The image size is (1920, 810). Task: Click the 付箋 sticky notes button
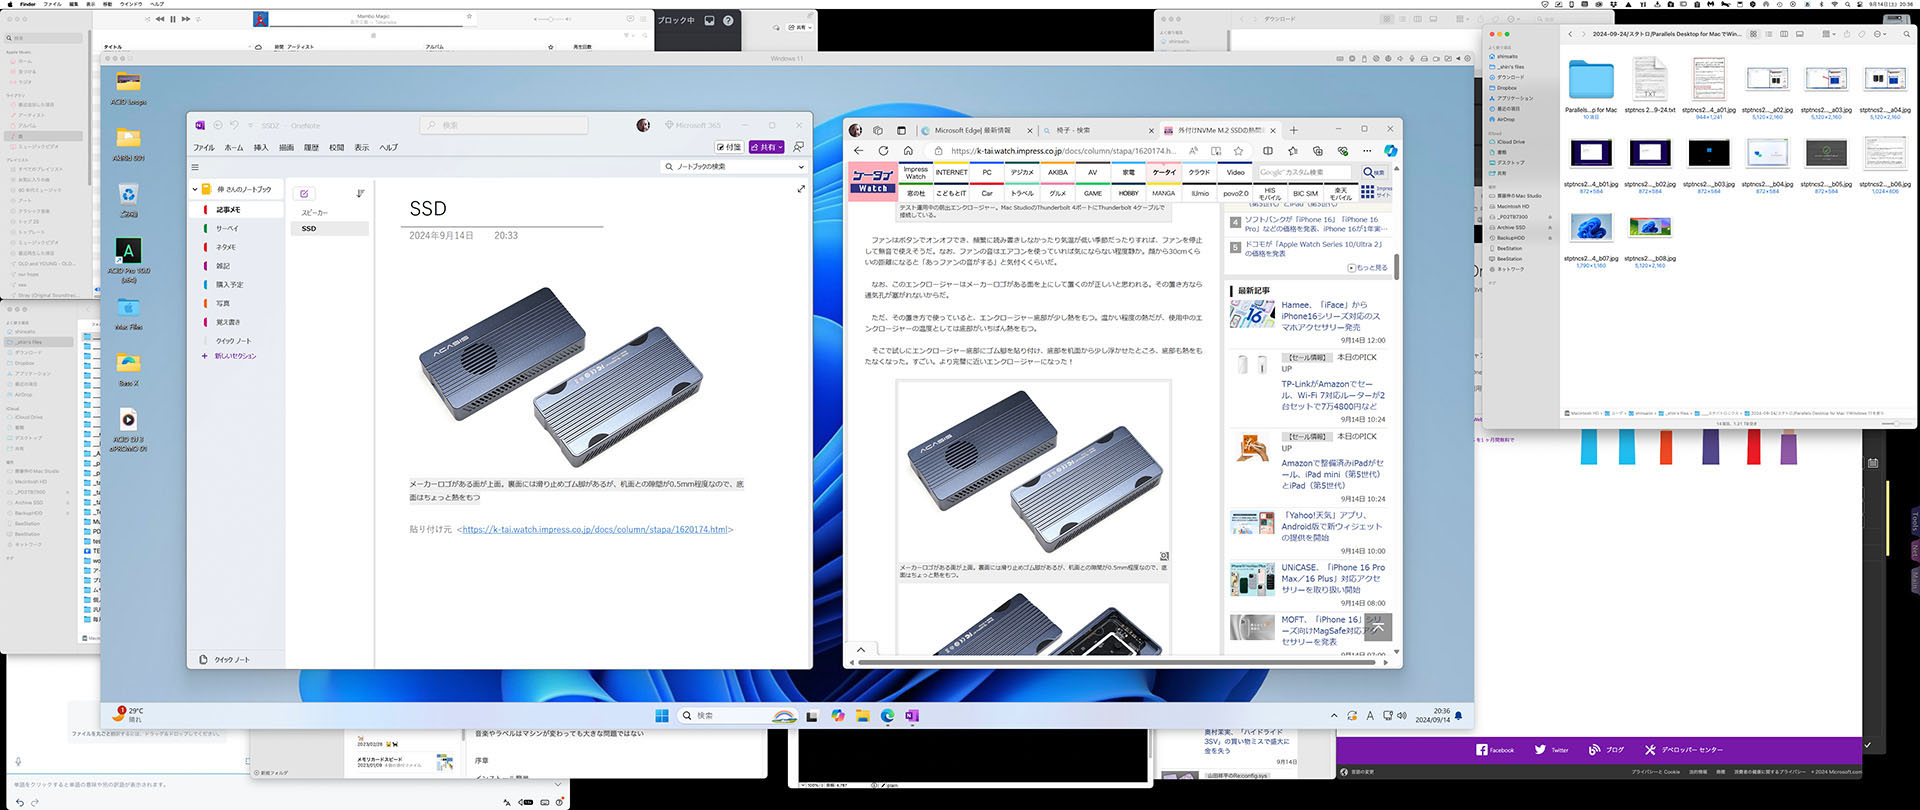[x=729, y=147]
